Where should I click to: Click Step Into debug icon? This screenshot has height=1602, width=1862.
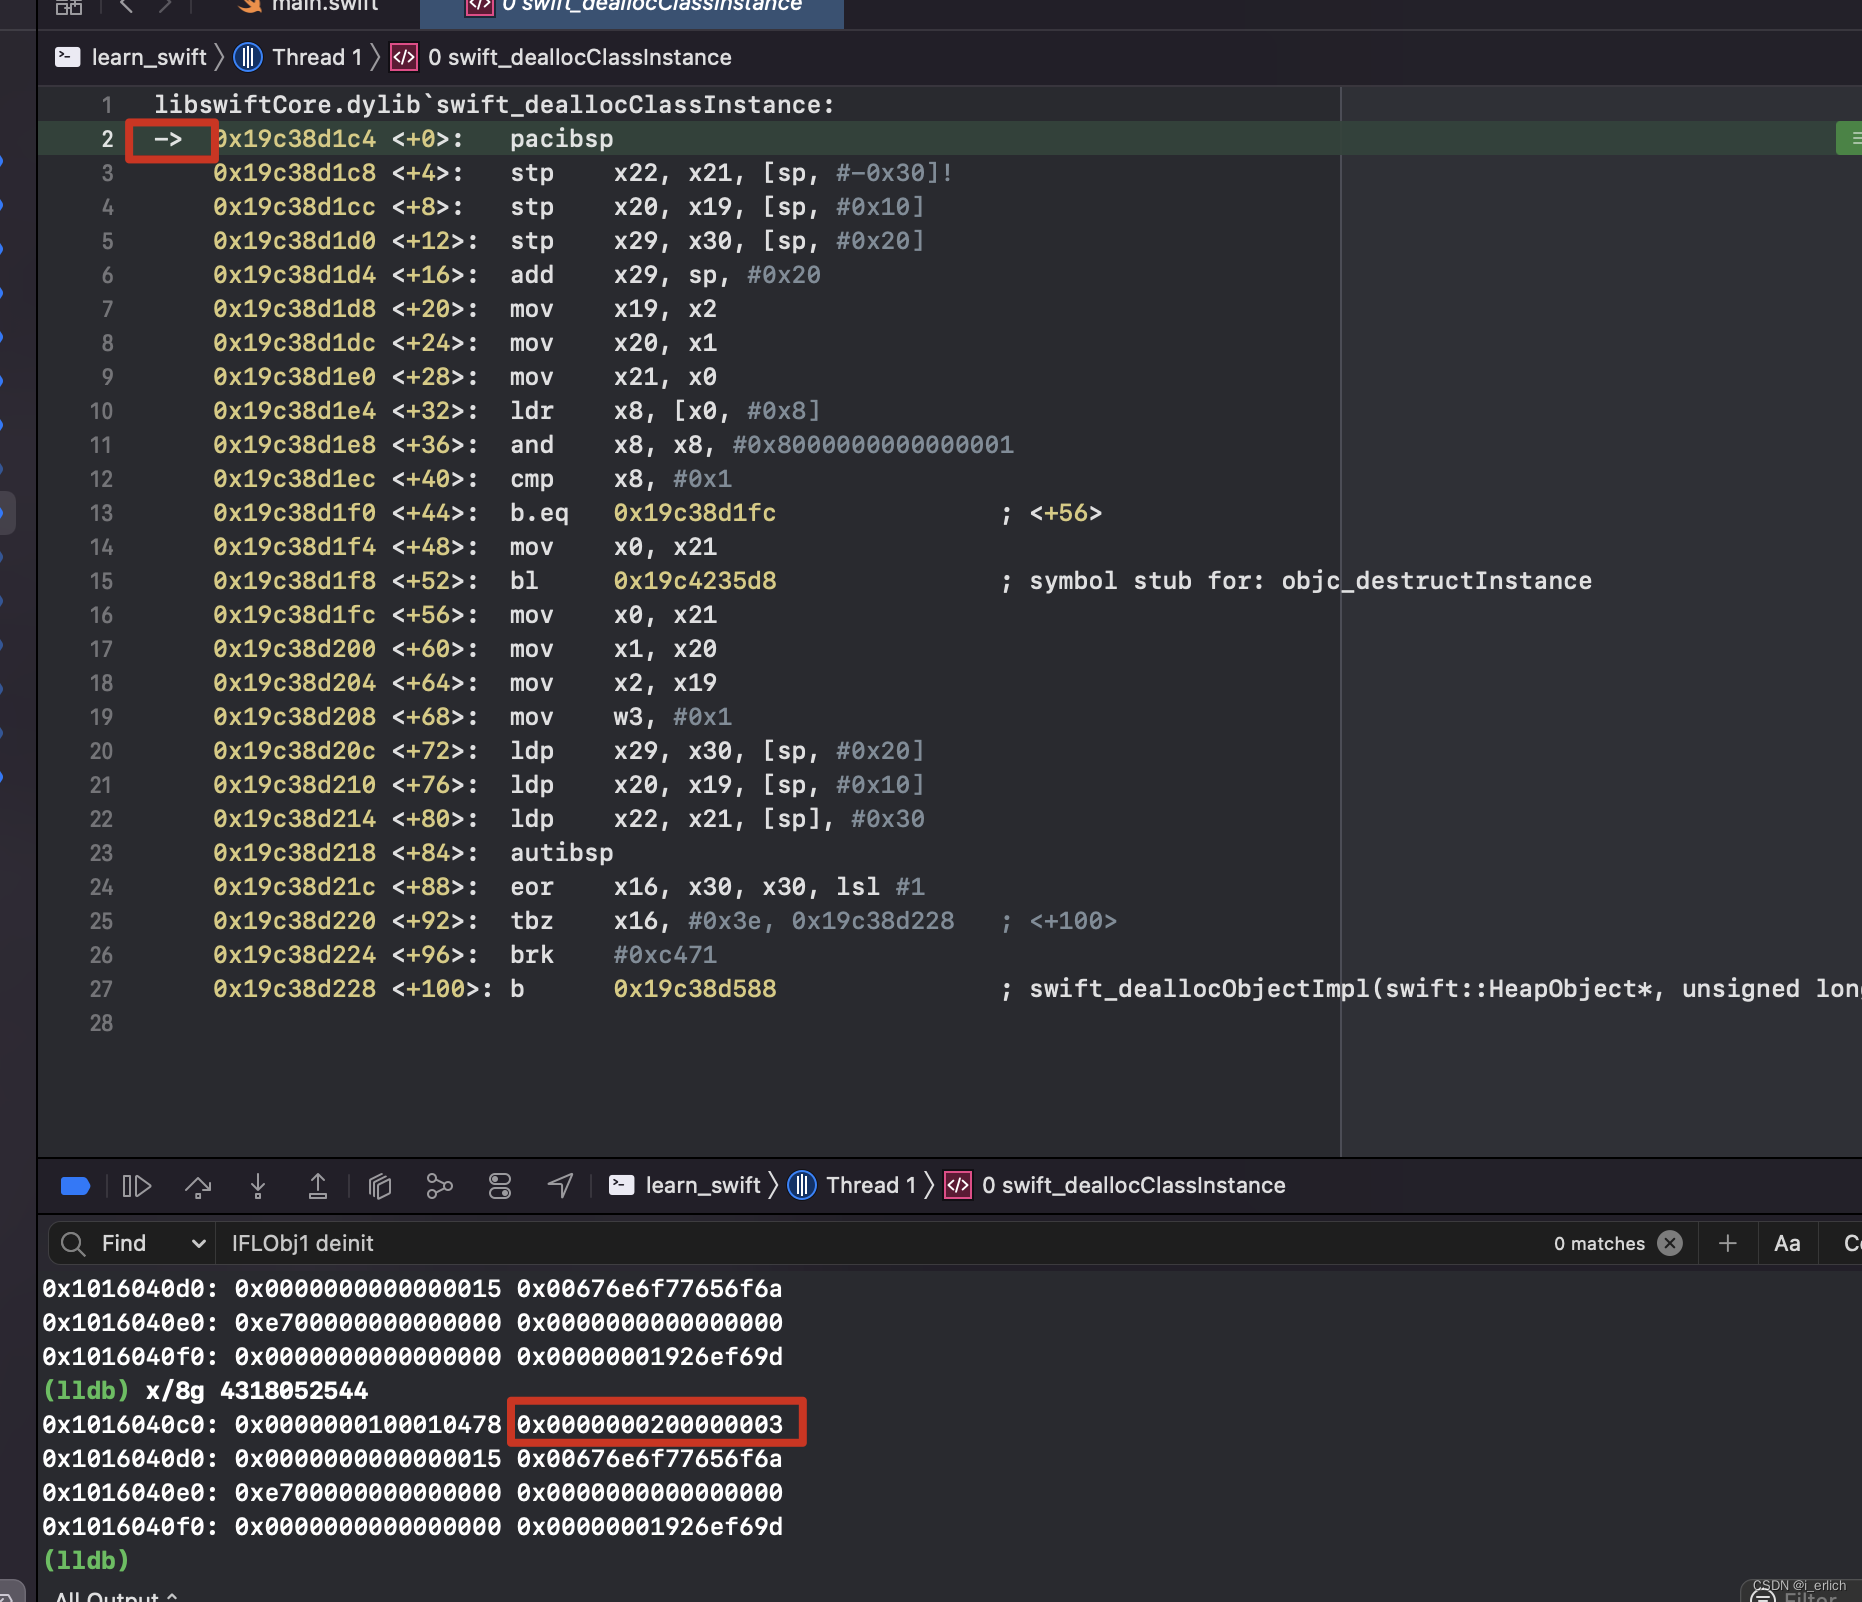point(258,1186)
